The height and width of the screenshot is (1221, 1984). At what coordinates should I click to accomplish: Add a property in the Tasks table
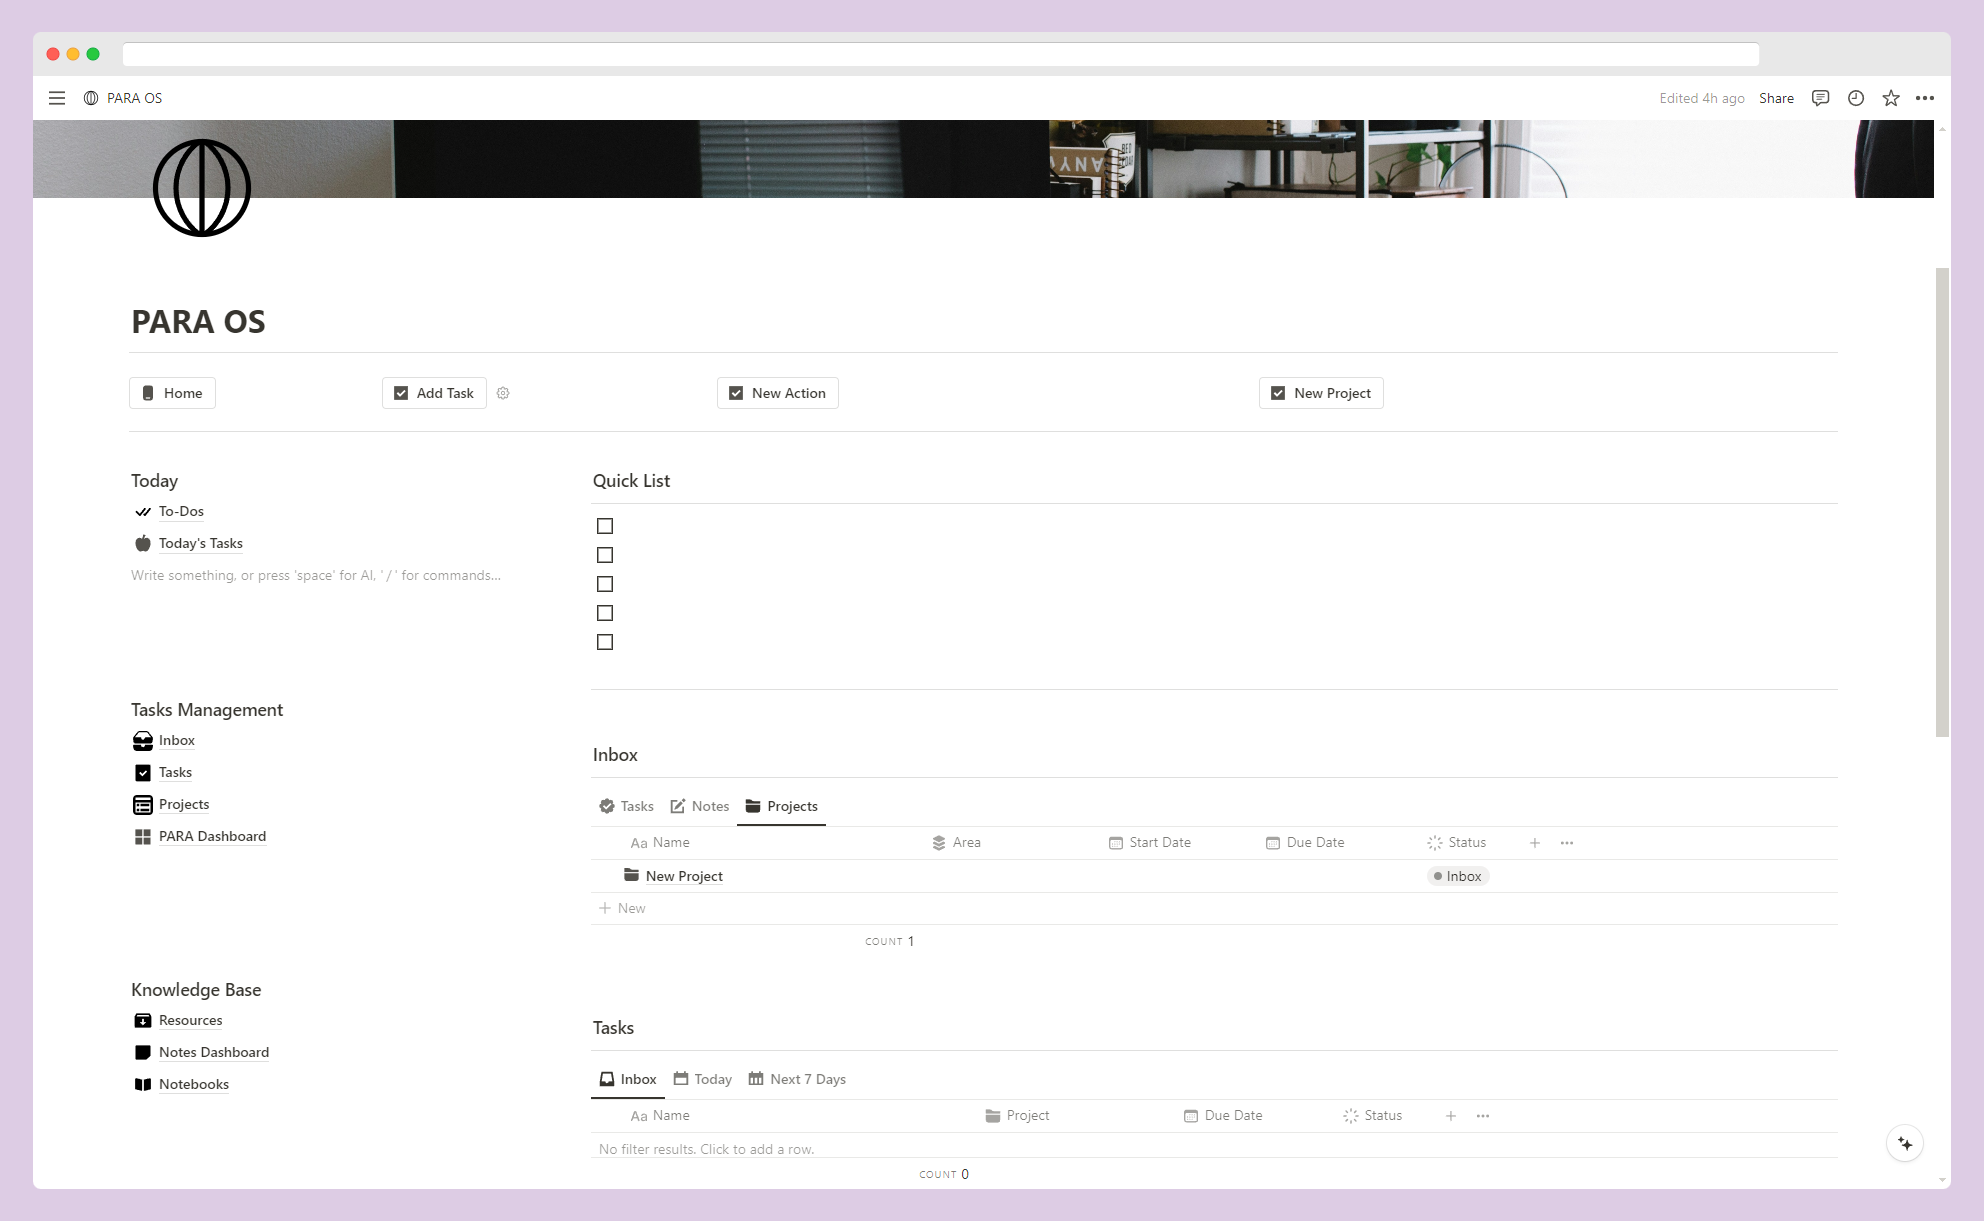1451,1116
